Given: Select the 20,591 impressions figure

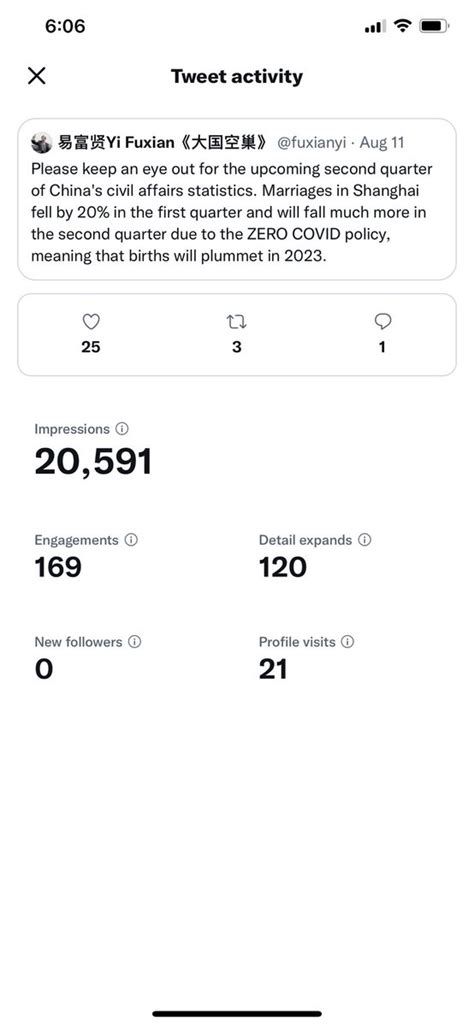Looking at the screenshot, I should pyautogui.click(x=93, y=462).
